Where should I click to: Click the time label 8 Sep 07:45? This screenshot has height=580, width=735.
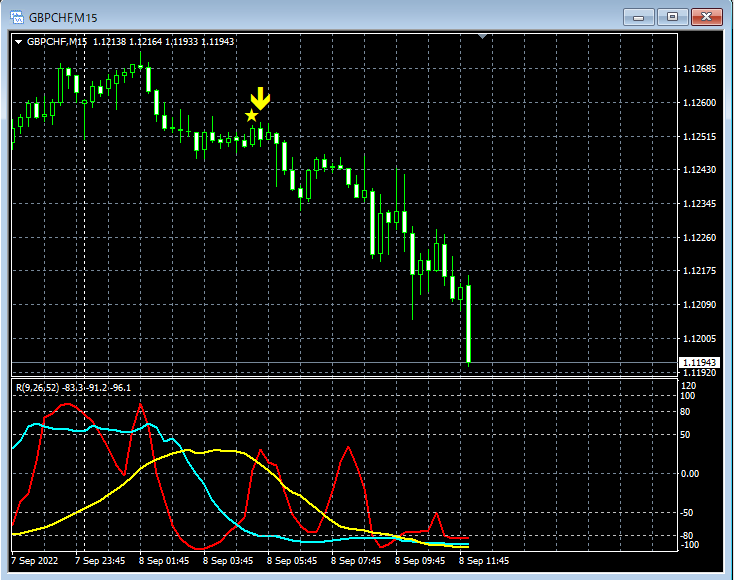(356, 561)
